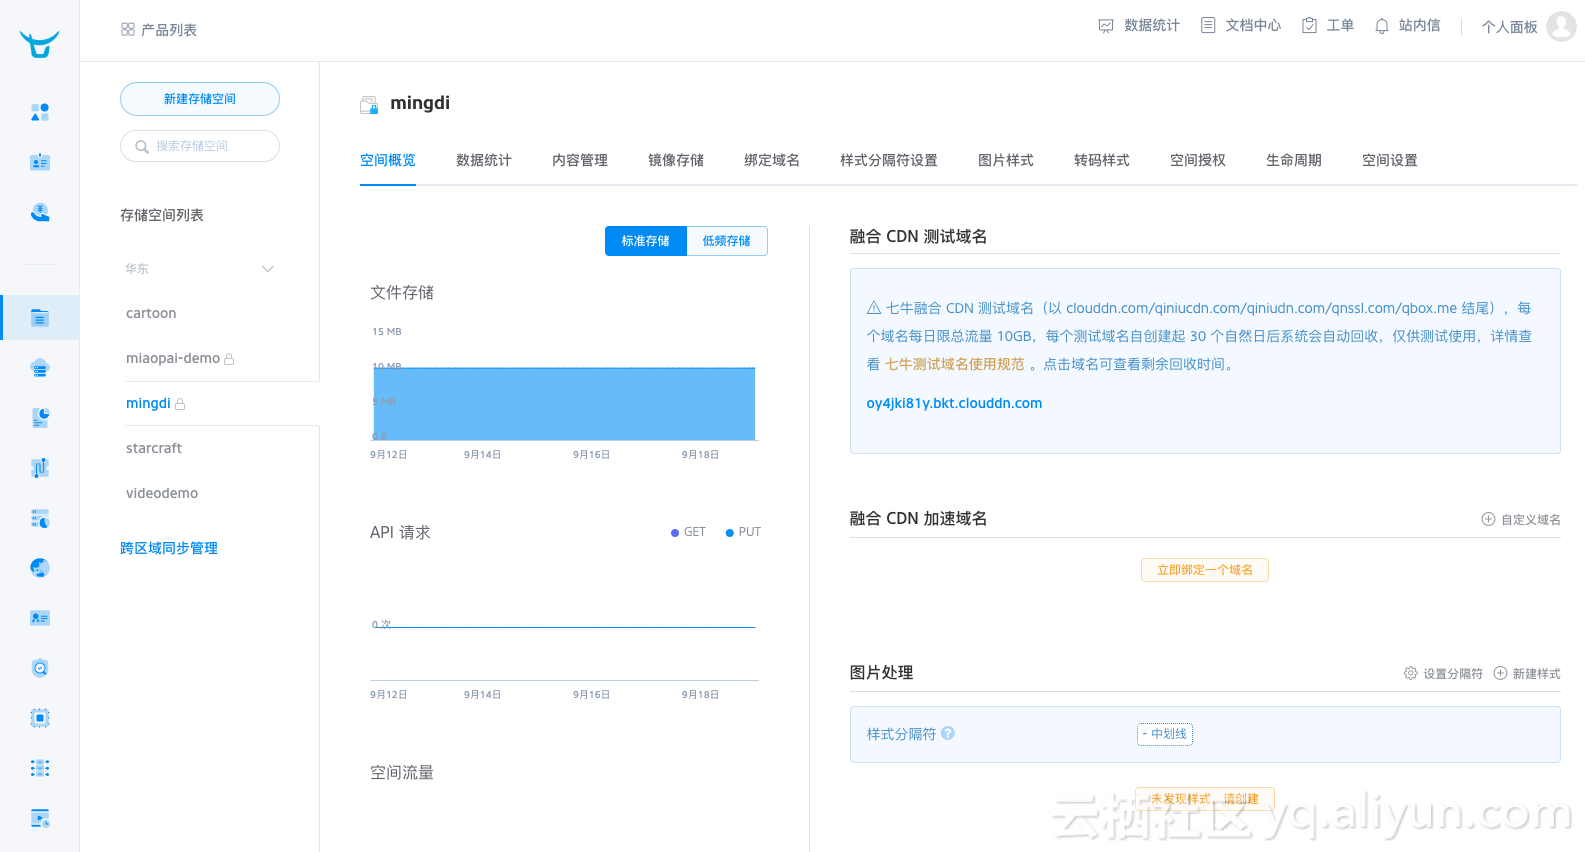This screenshot has height=852, width=1585.
Task: Select the miaopai-demo bucket
Action: pyautogui.click(x=173, y=358)
